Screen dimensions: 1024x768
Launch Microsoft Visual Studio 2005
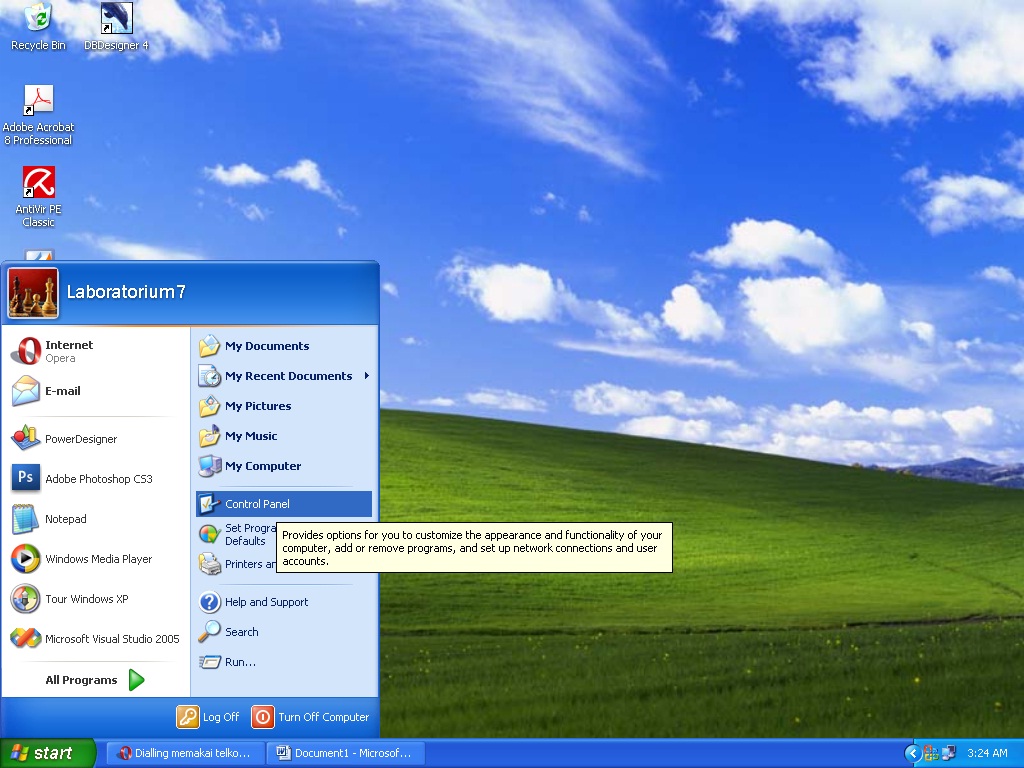pyautogui.click(x=95, y=639)
